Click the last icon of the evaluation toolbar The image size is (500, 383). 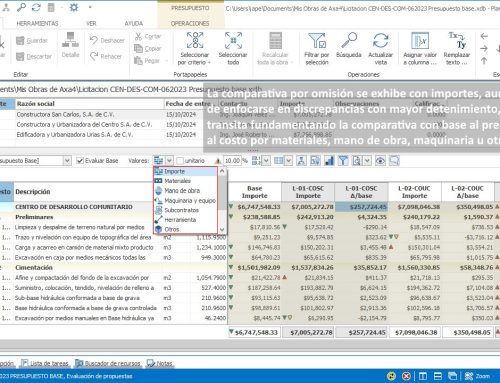pyautogui.click(x=394, y=161)
